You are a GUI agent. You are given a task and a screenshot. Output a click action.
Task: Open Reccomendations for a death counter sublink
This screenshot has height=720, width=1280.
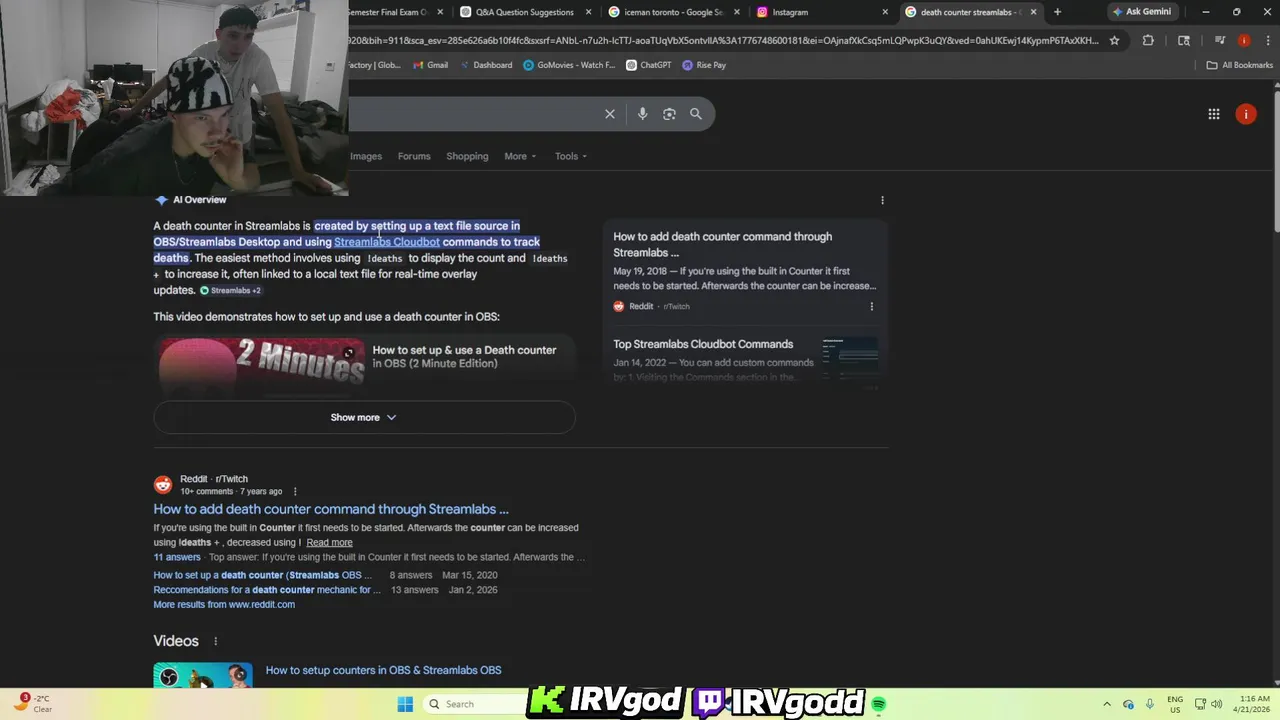pos(267,590)
